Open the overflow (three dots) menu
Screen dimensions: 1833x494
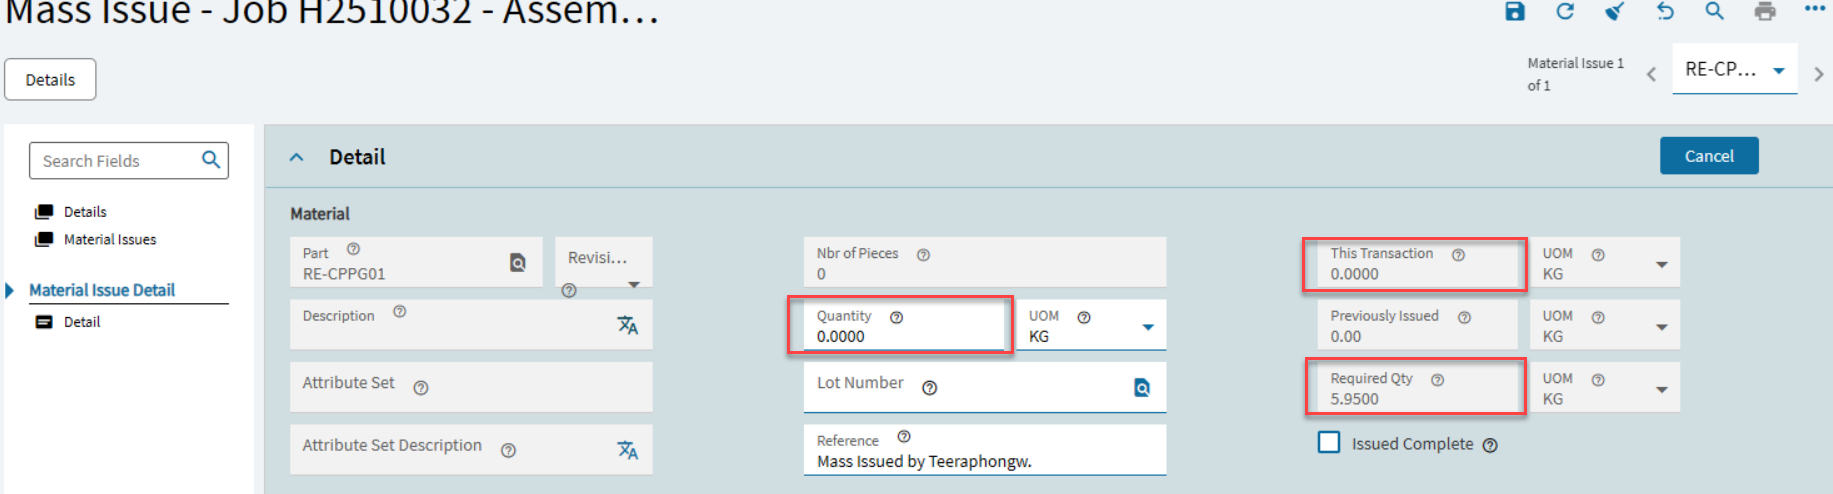pyautogui.click(x=1815, y=9)
